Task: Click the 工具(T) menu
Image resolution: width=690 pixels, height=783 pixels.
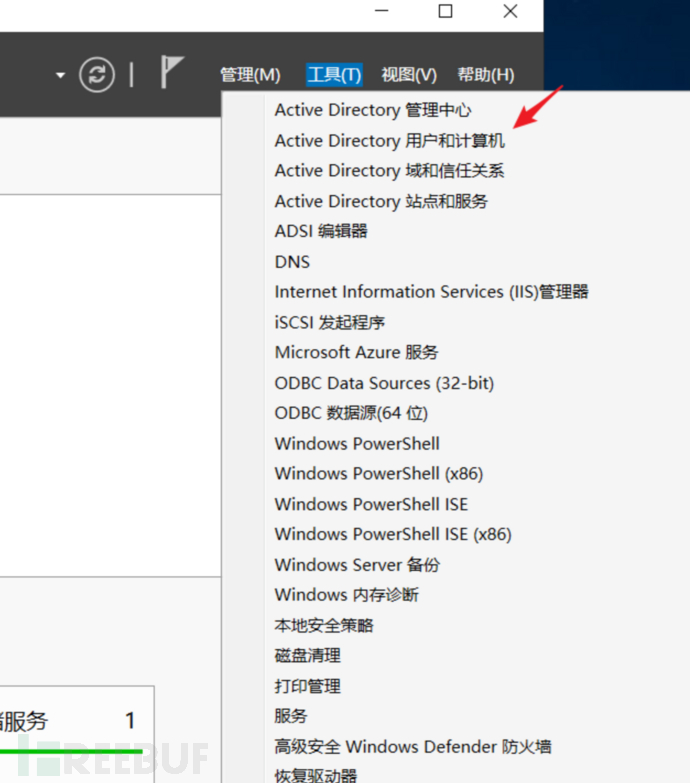Action: click(334, 75)
